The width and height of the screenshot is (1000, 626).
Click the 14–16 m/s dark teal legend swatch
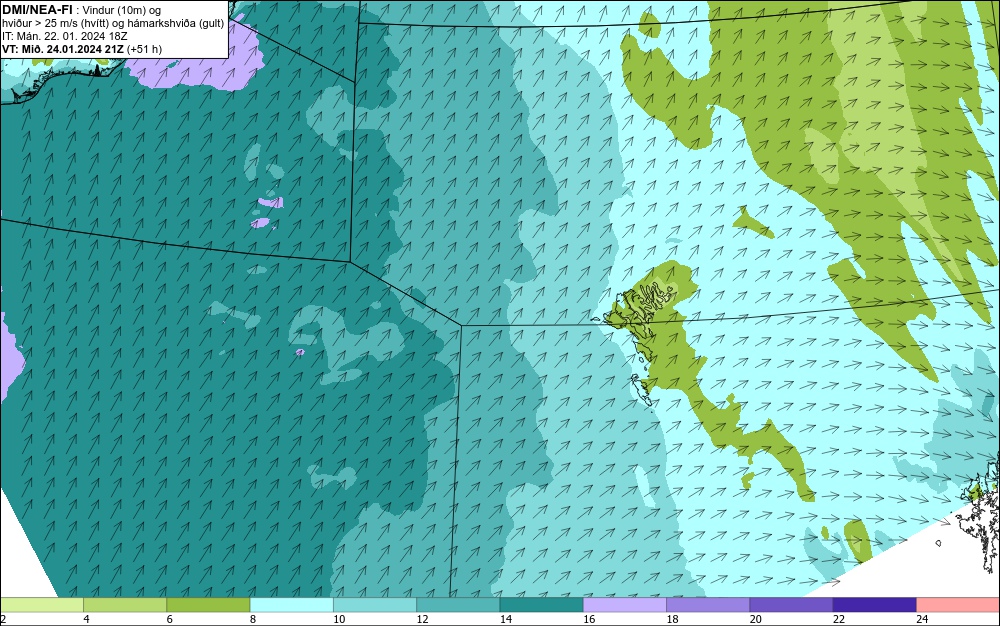click(x=541, y=605)
